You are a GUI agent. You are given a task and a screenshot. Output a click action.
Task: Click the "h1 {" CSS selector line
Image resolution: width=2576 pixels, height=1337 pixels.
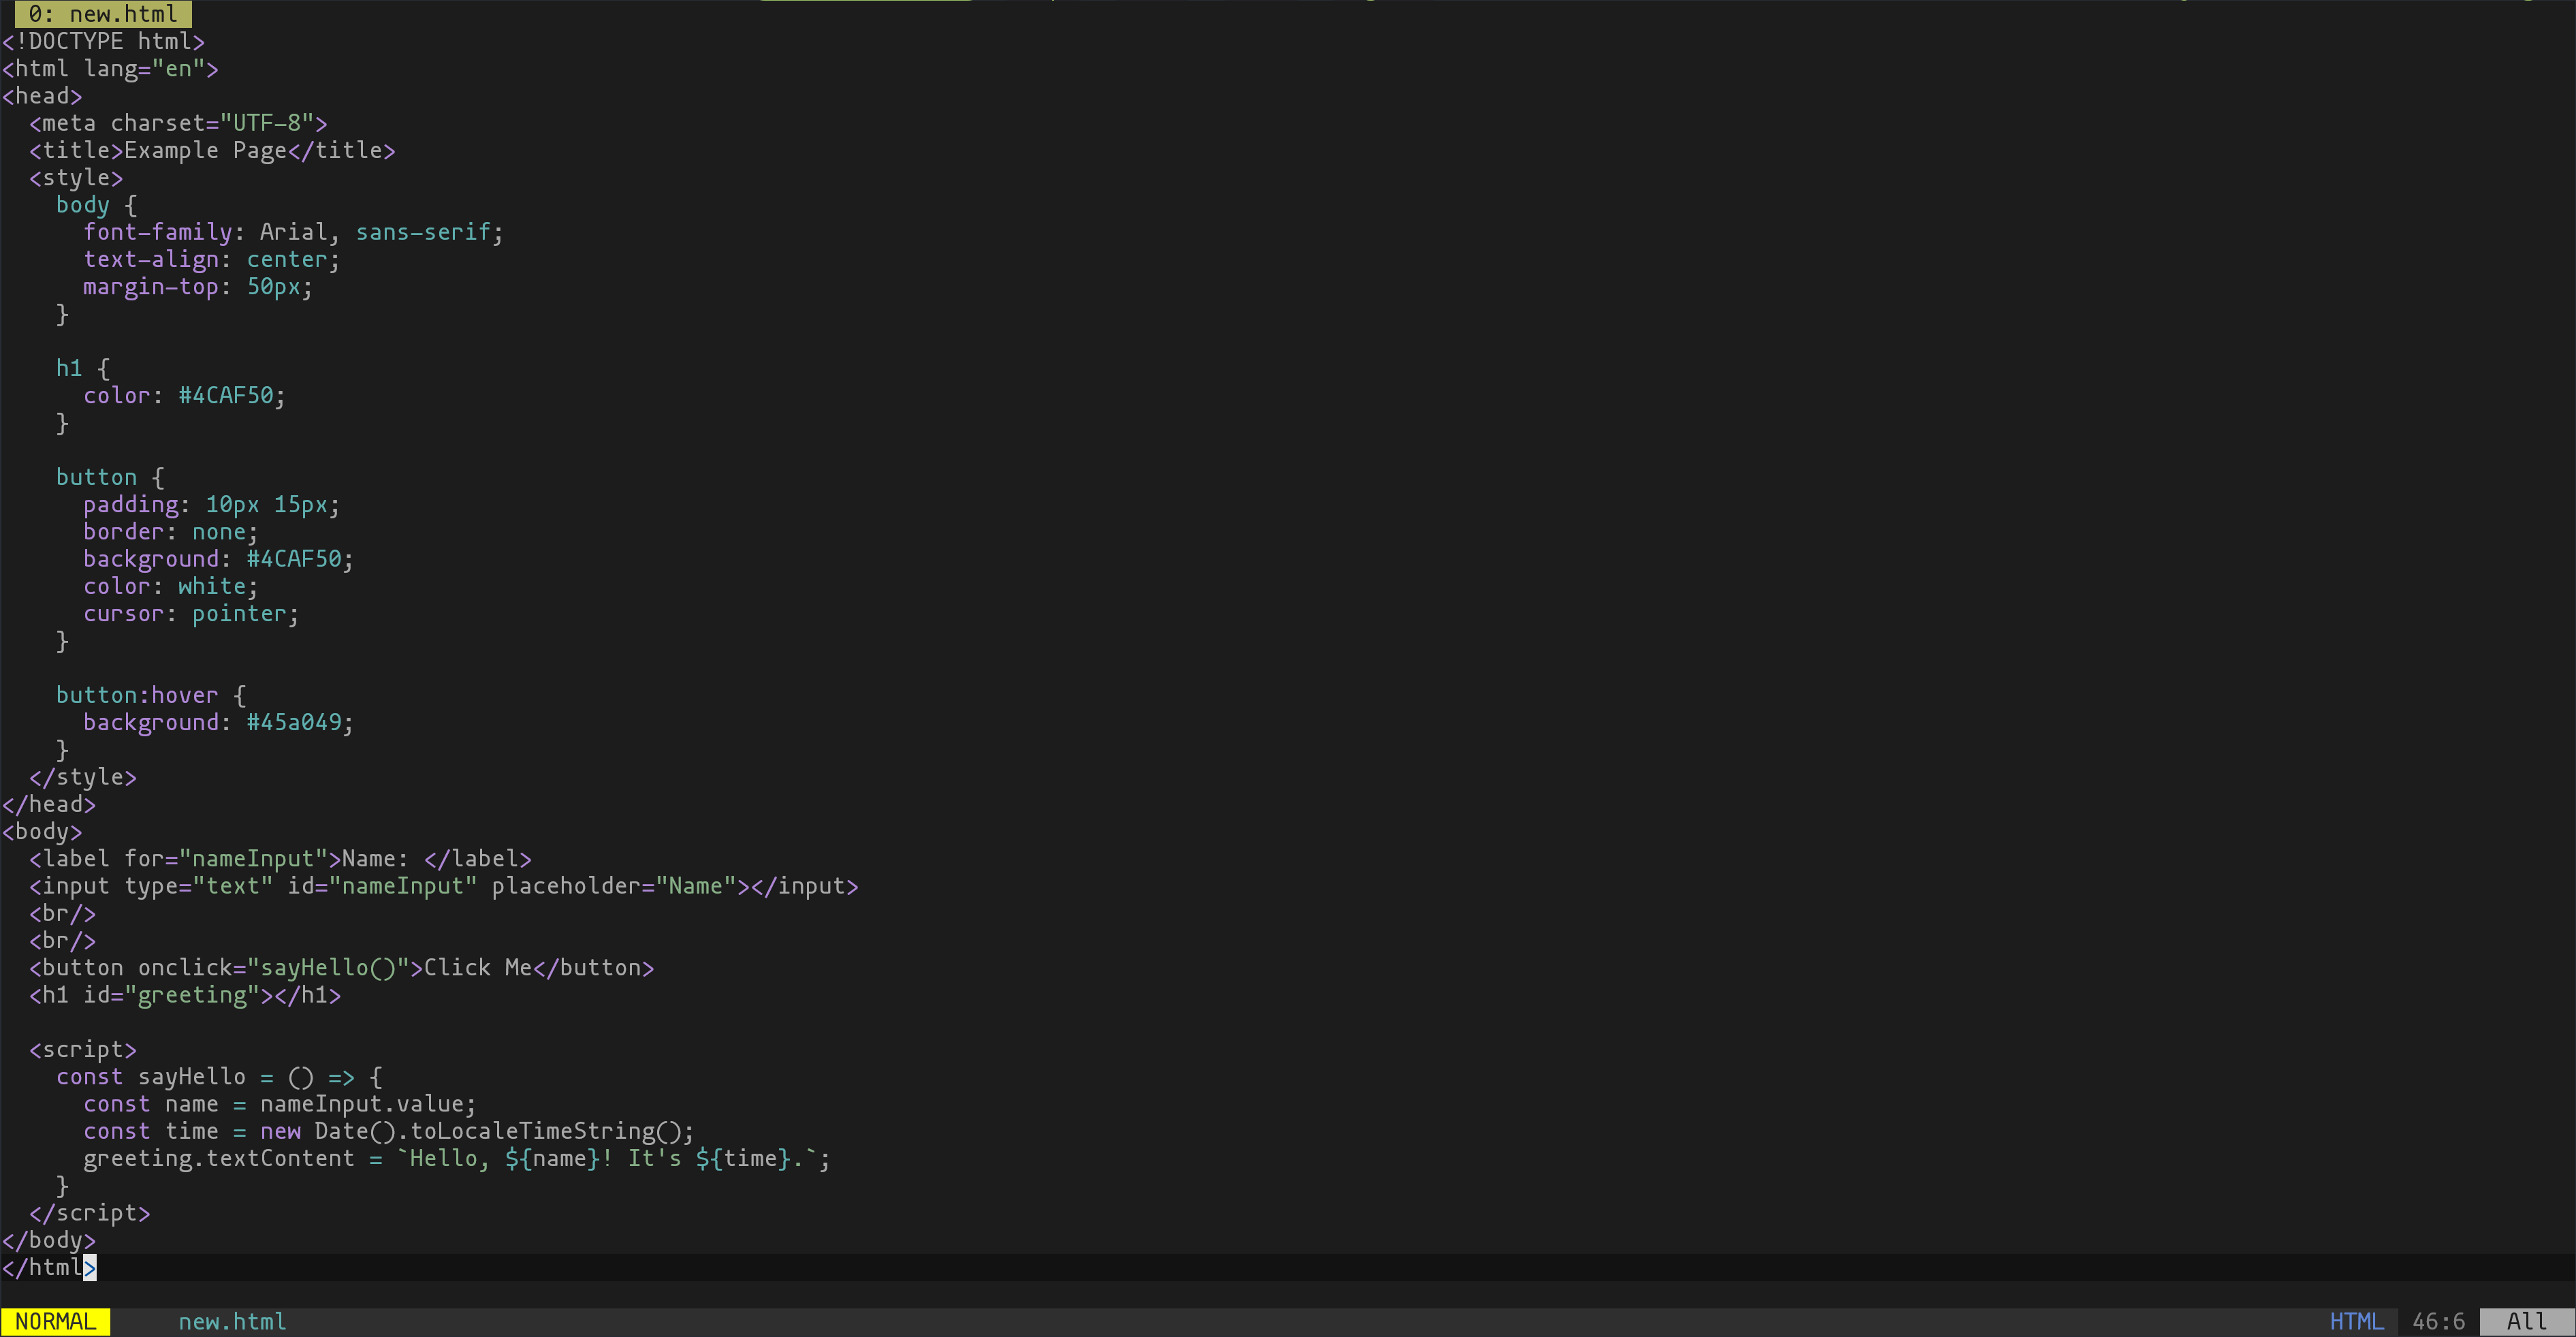pyautogui.click(x=83, y=368)
